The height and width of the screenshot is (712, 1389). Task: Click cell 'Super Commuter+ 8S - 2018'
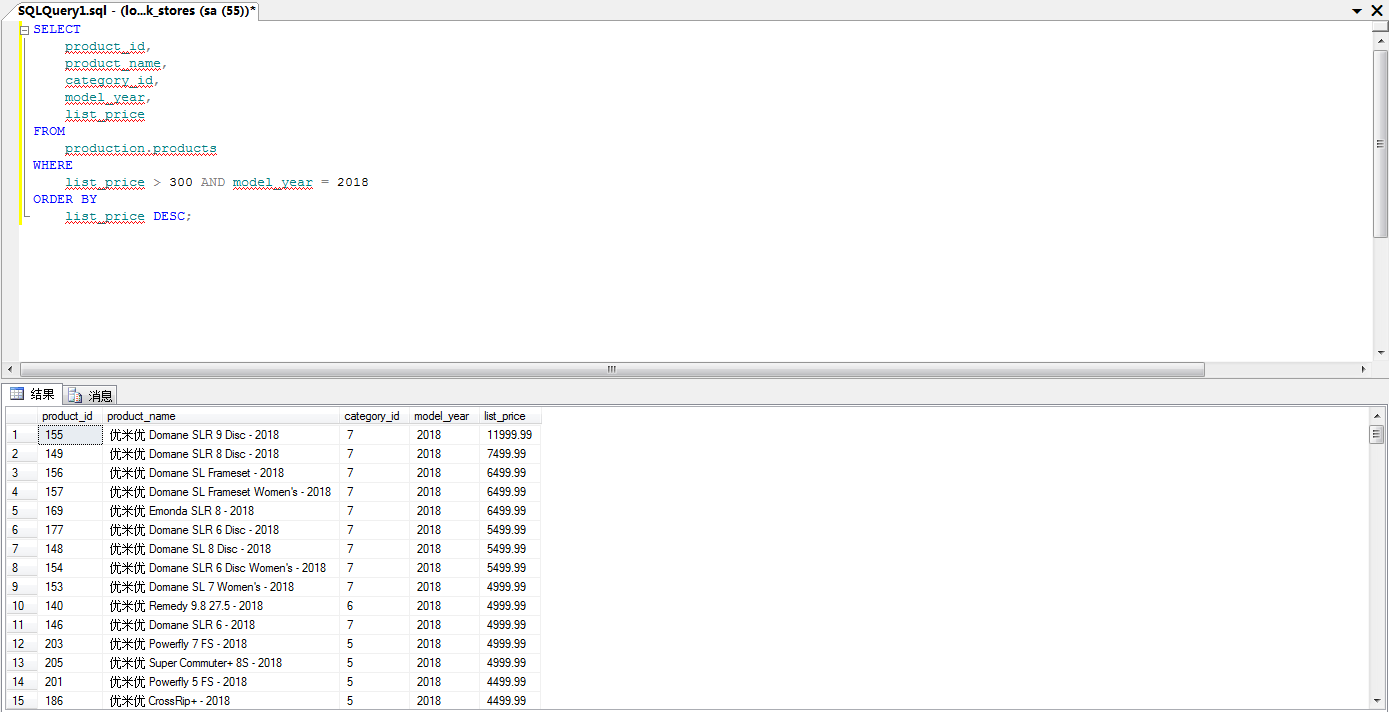click(x=222, y=663)
